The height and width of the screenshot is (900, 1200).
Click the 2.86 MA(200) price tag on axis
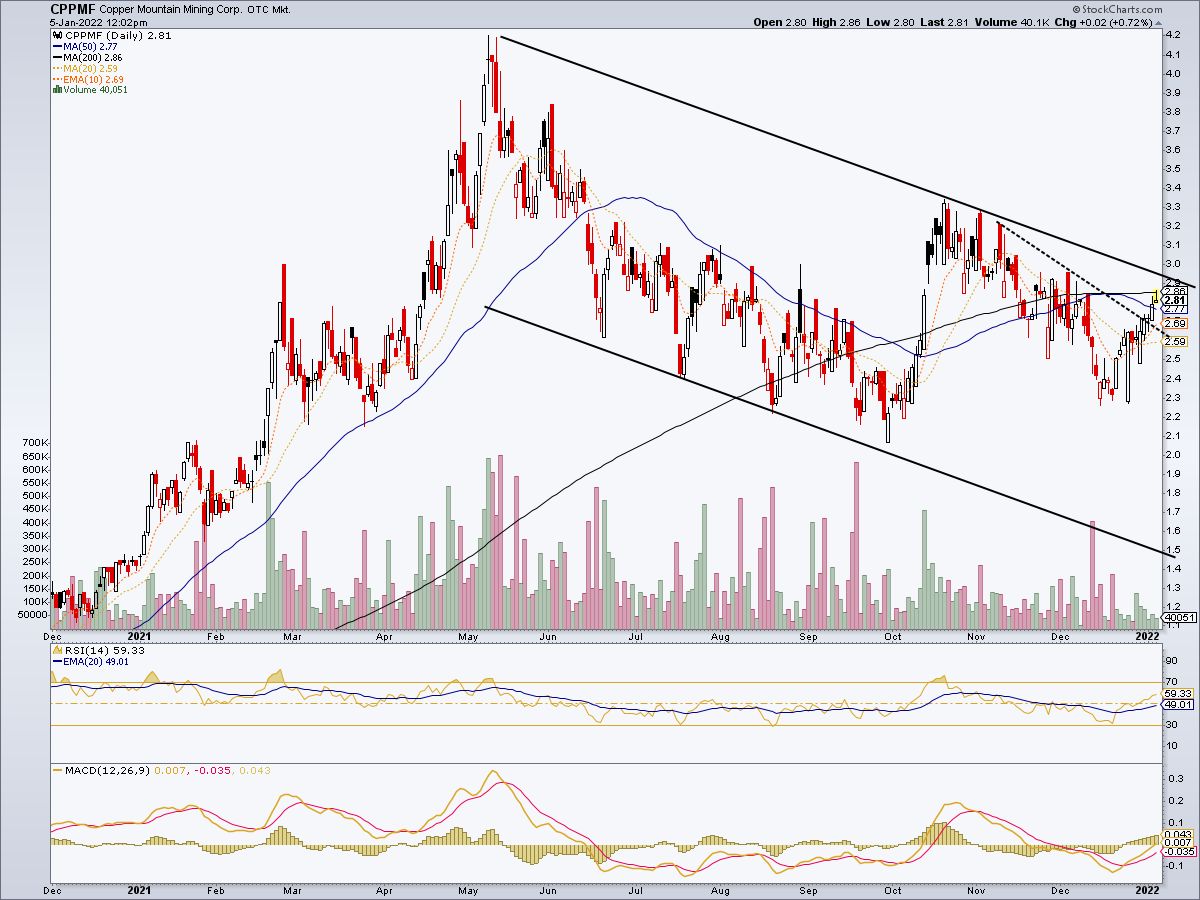click(x=1174, y=290)
